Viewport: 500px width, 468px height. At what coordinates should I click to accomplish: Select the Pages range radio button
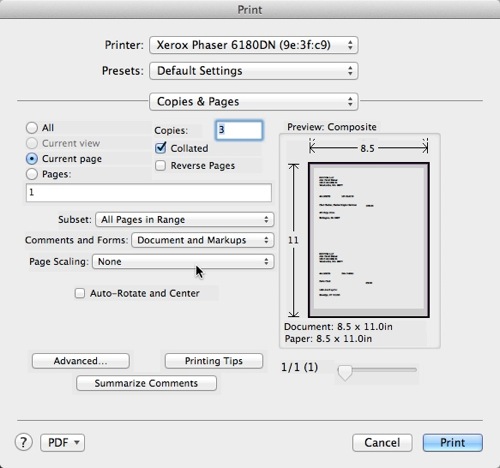[x=32, y=174]
